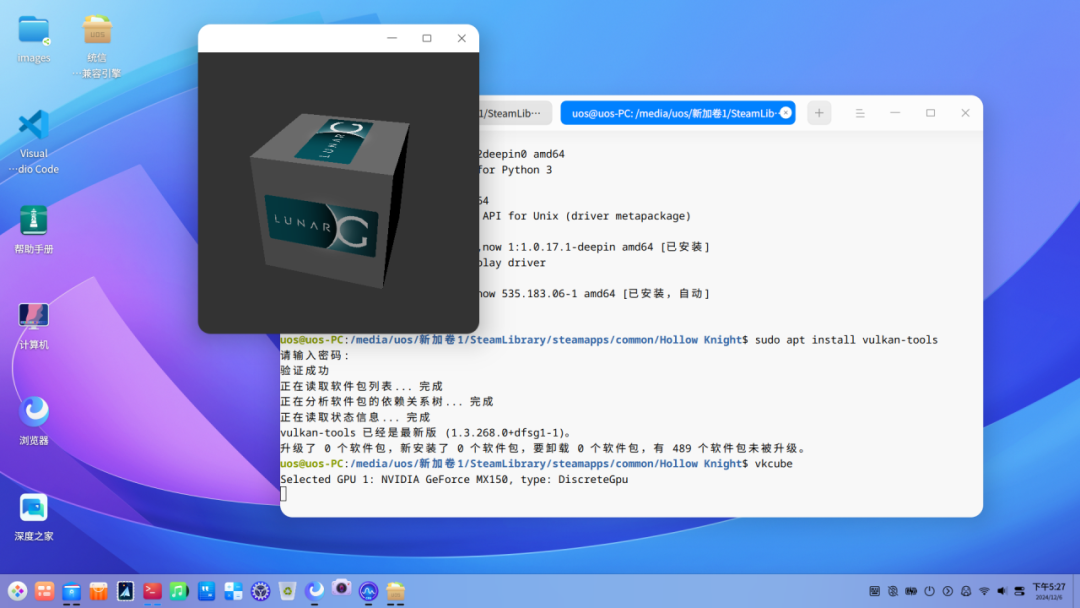Open the keyboard input indicator in tray
This screenshot has height=608, width=1080.
(x=874, y=591)
